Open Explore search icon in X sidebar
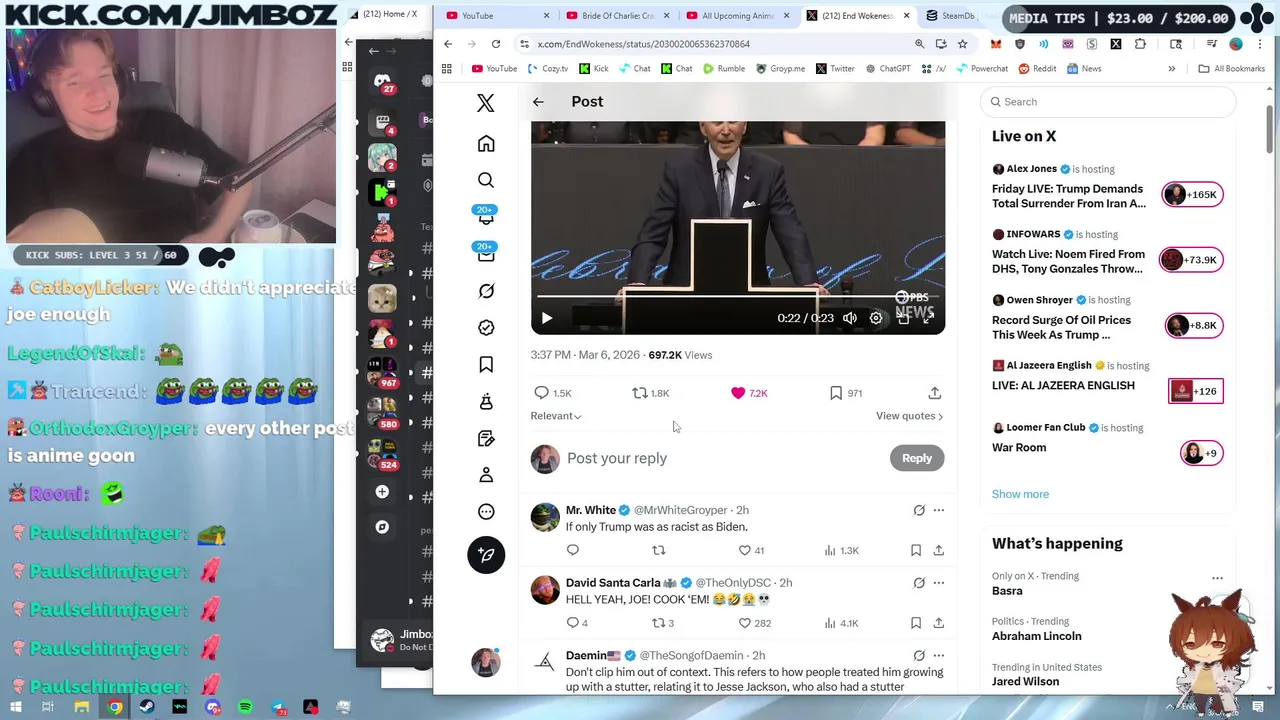The height and width of the screenshot is (720, 1280). tap(486, 180)
